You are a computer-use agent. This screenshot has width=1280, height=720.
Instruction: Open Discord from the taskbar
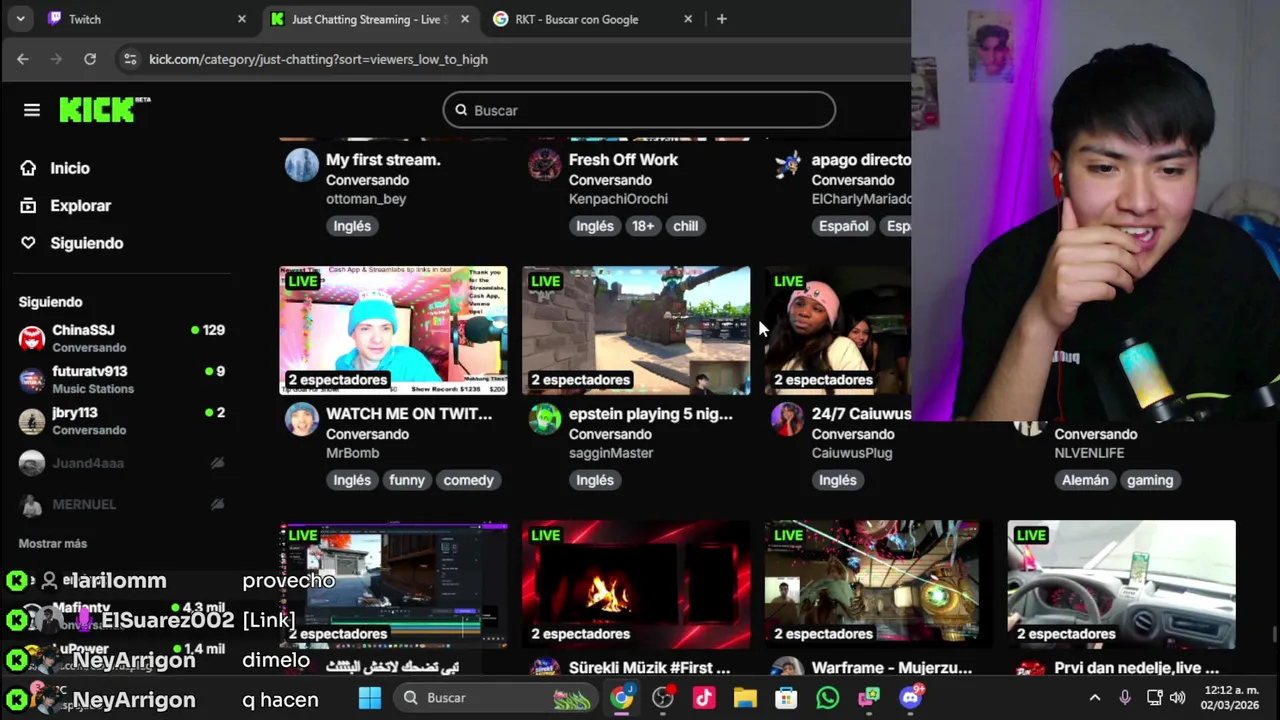(910, 698)
